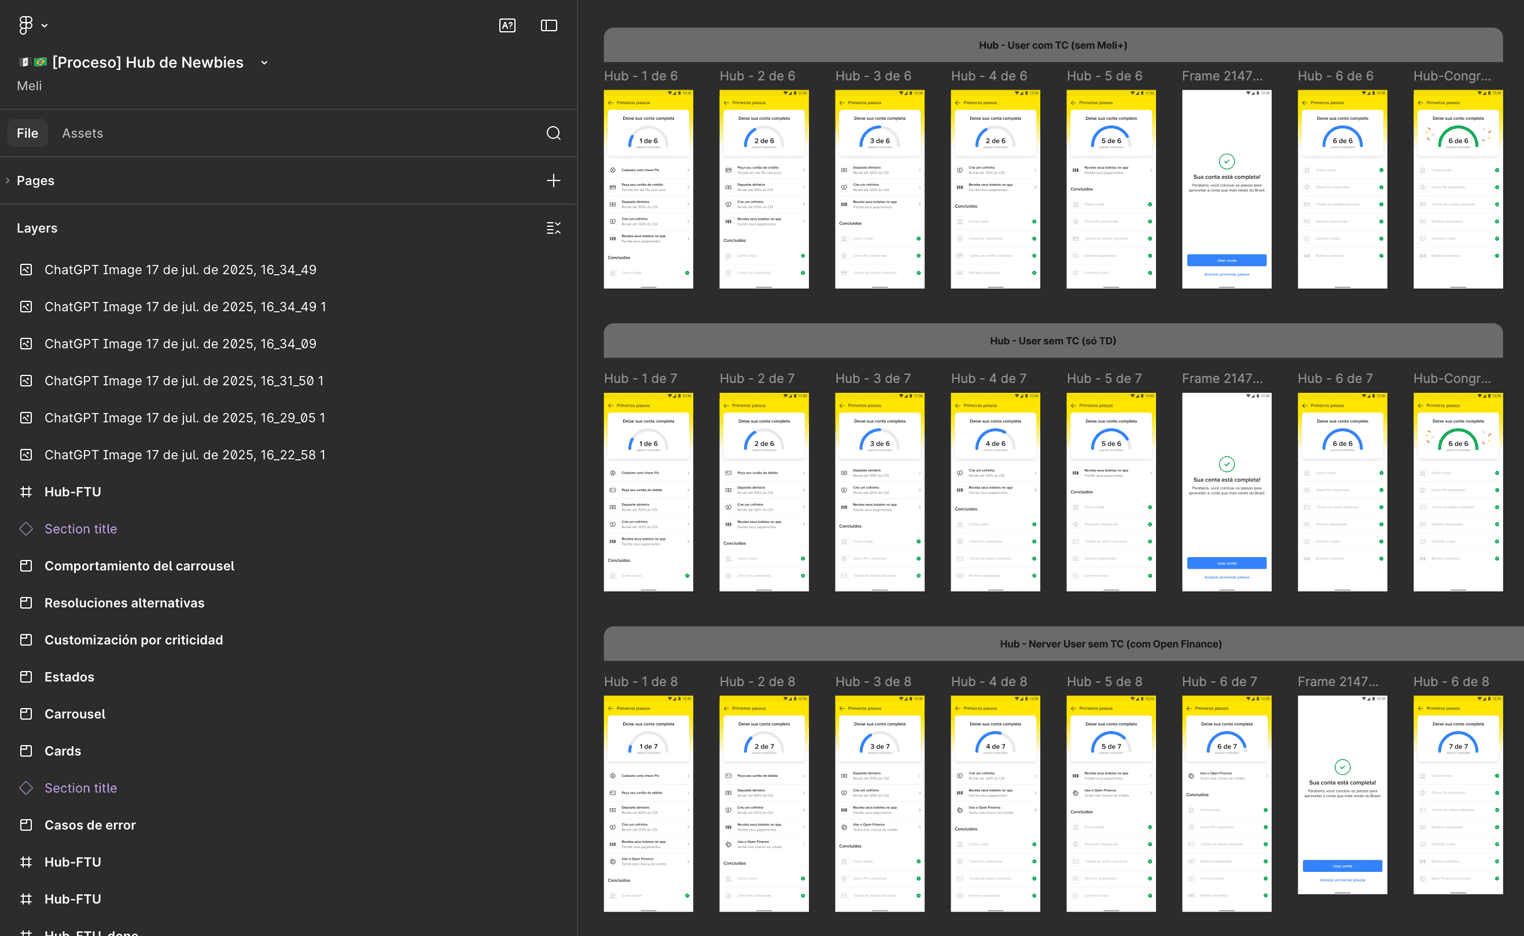The image size is (1524, 936).
Task: Click the Pages section label
Action: (35, 181)
